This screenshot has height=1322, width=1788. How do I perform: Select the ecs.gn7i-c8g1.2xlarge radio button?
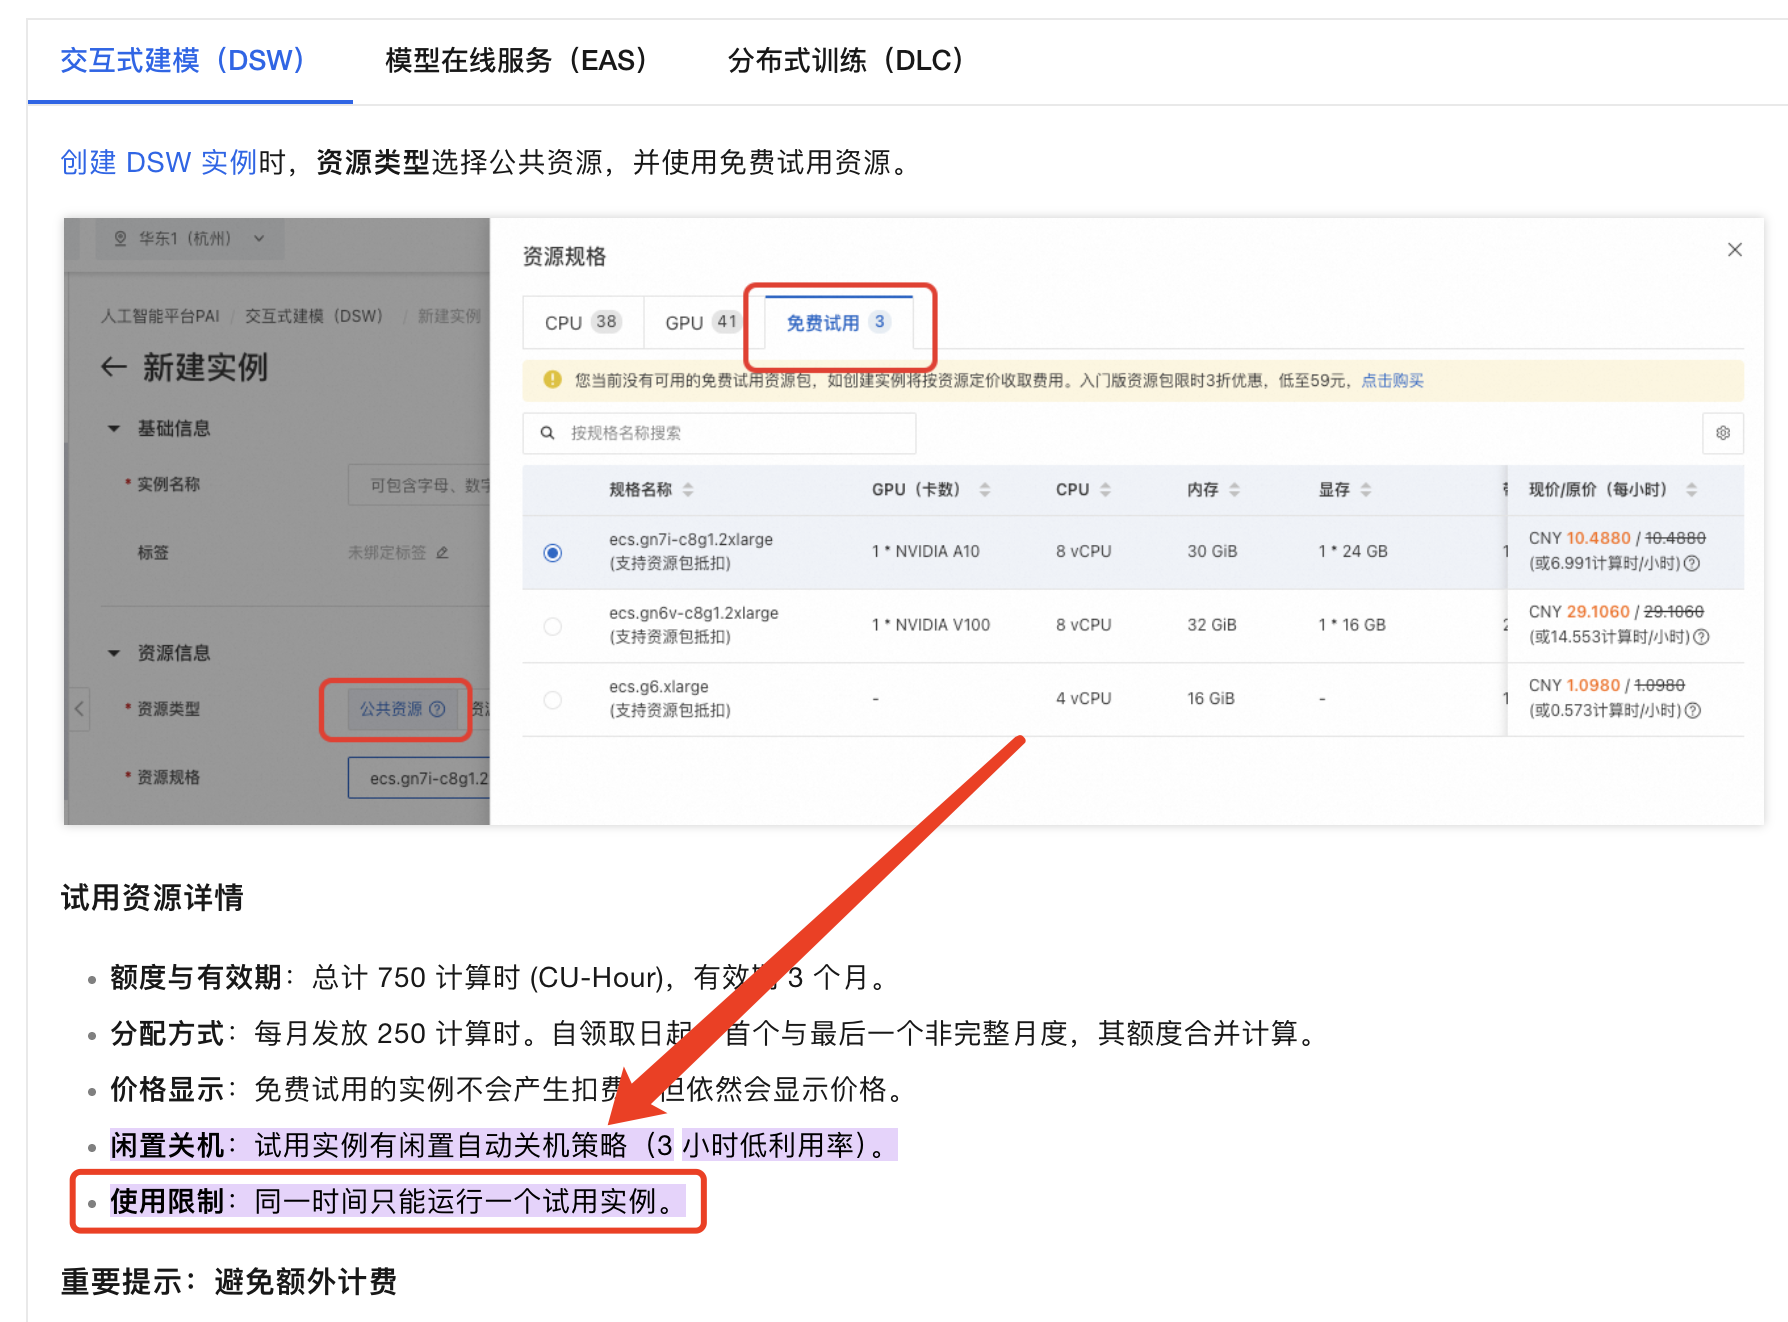tap(553, 551)
